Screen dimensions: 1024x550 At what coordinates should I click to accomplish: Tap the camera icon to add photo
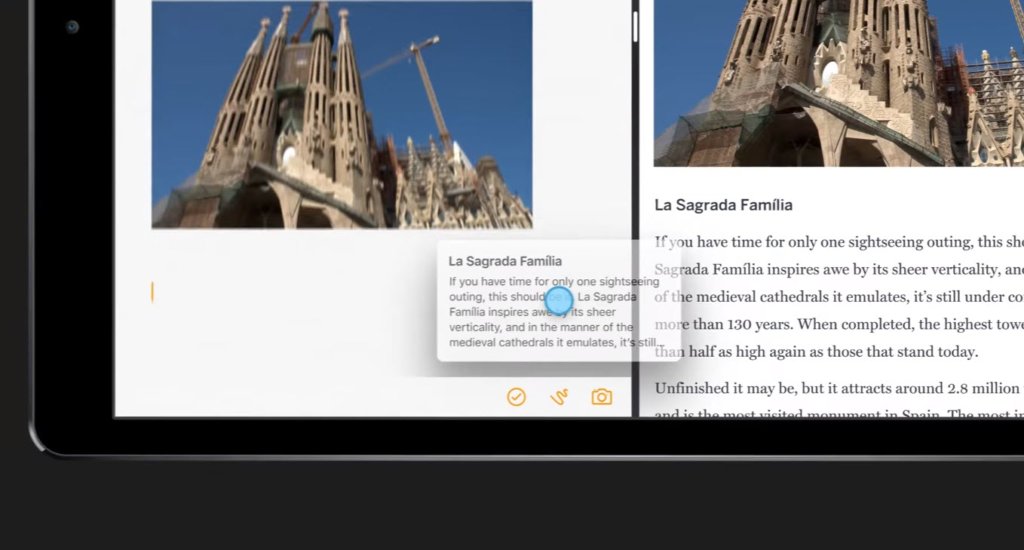601,397
